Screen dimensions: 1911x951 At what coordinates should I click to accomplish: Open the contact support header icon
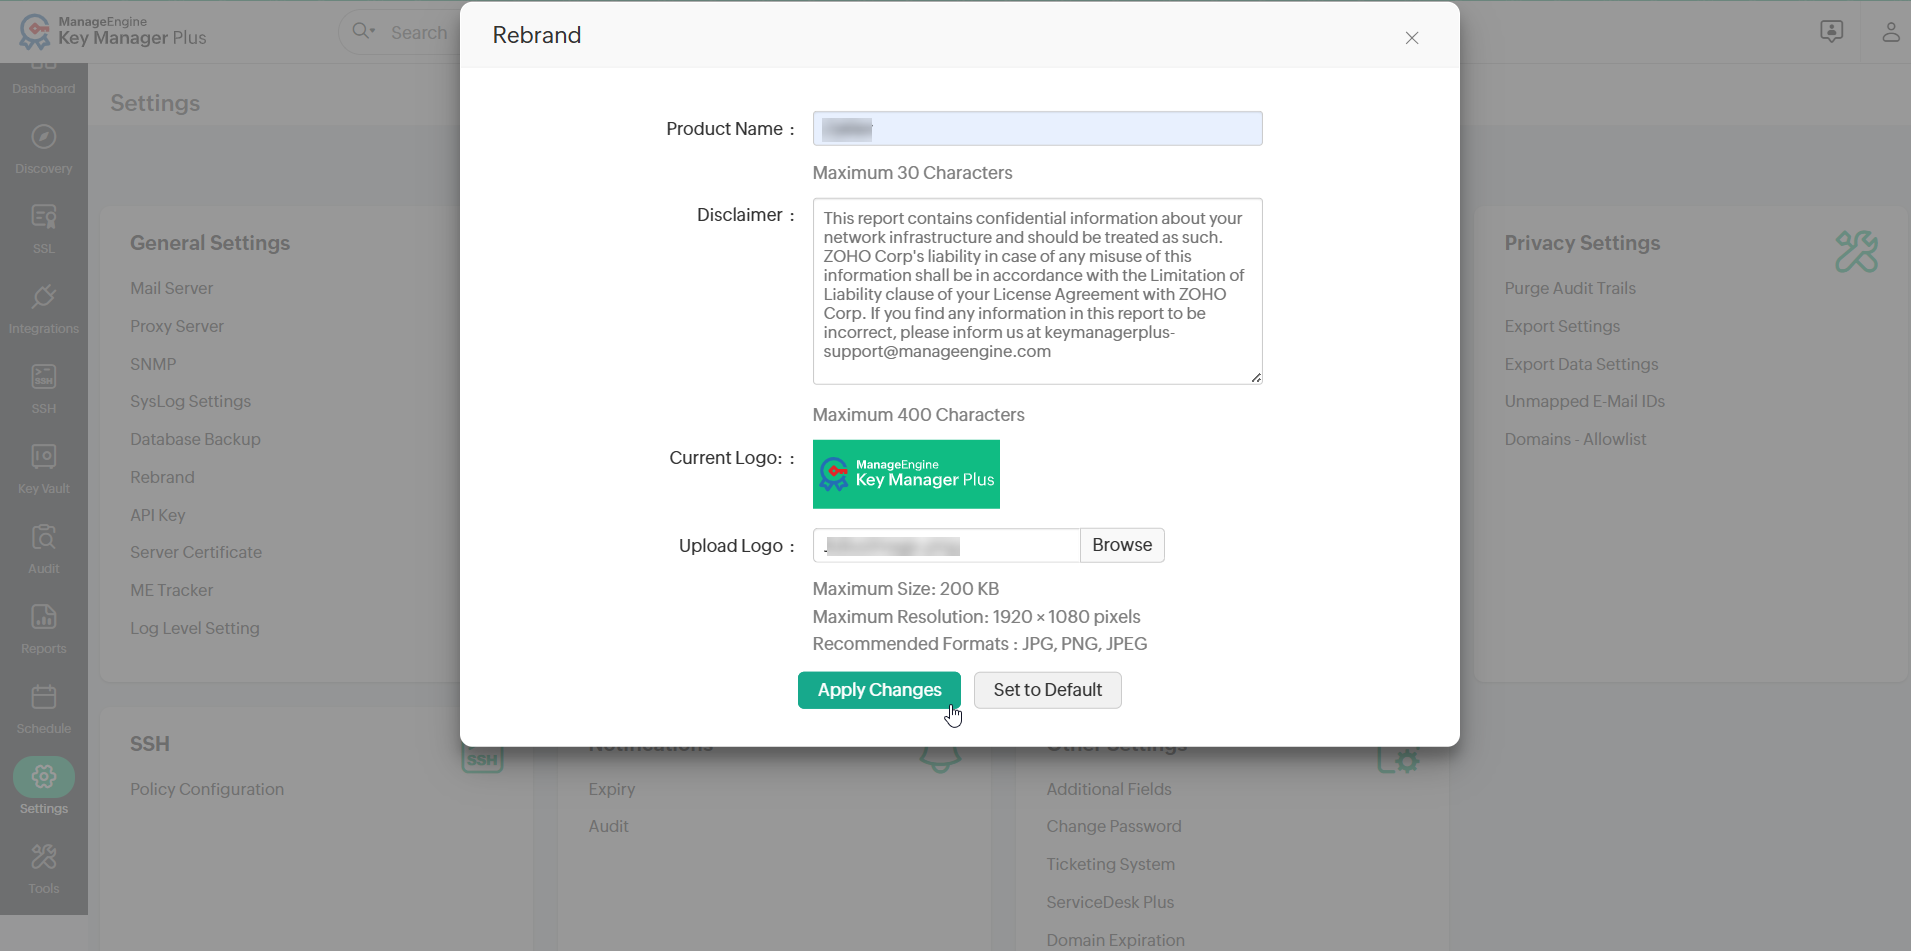pyautogui.click(x=1831, y=32)
